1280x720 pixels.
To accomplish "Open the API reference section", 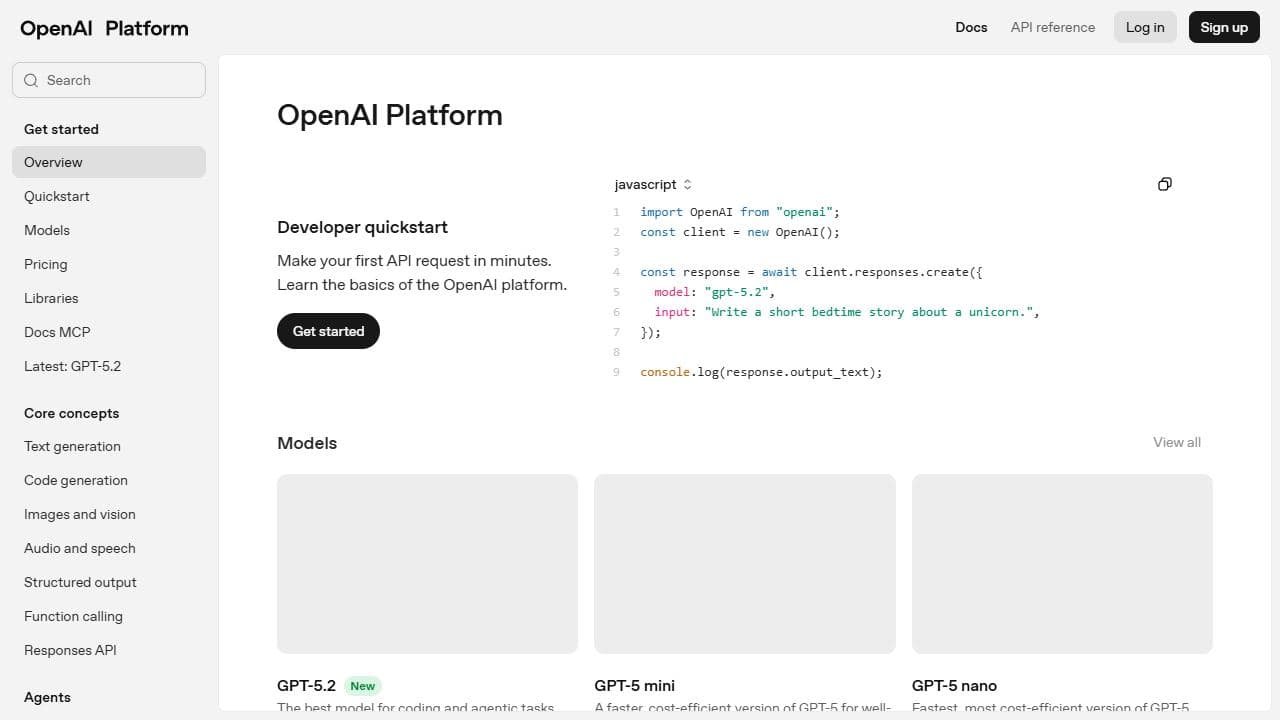I will coord(1052,27).
